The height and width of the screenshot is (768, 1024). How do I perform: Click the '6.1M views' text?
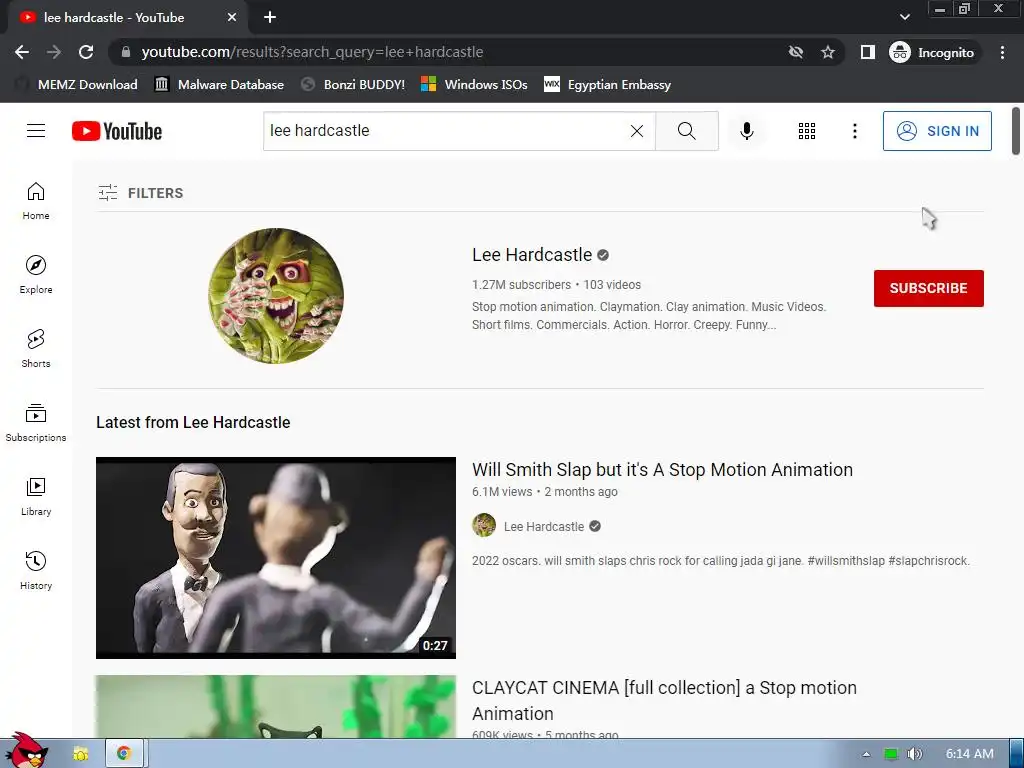[502, 492]
